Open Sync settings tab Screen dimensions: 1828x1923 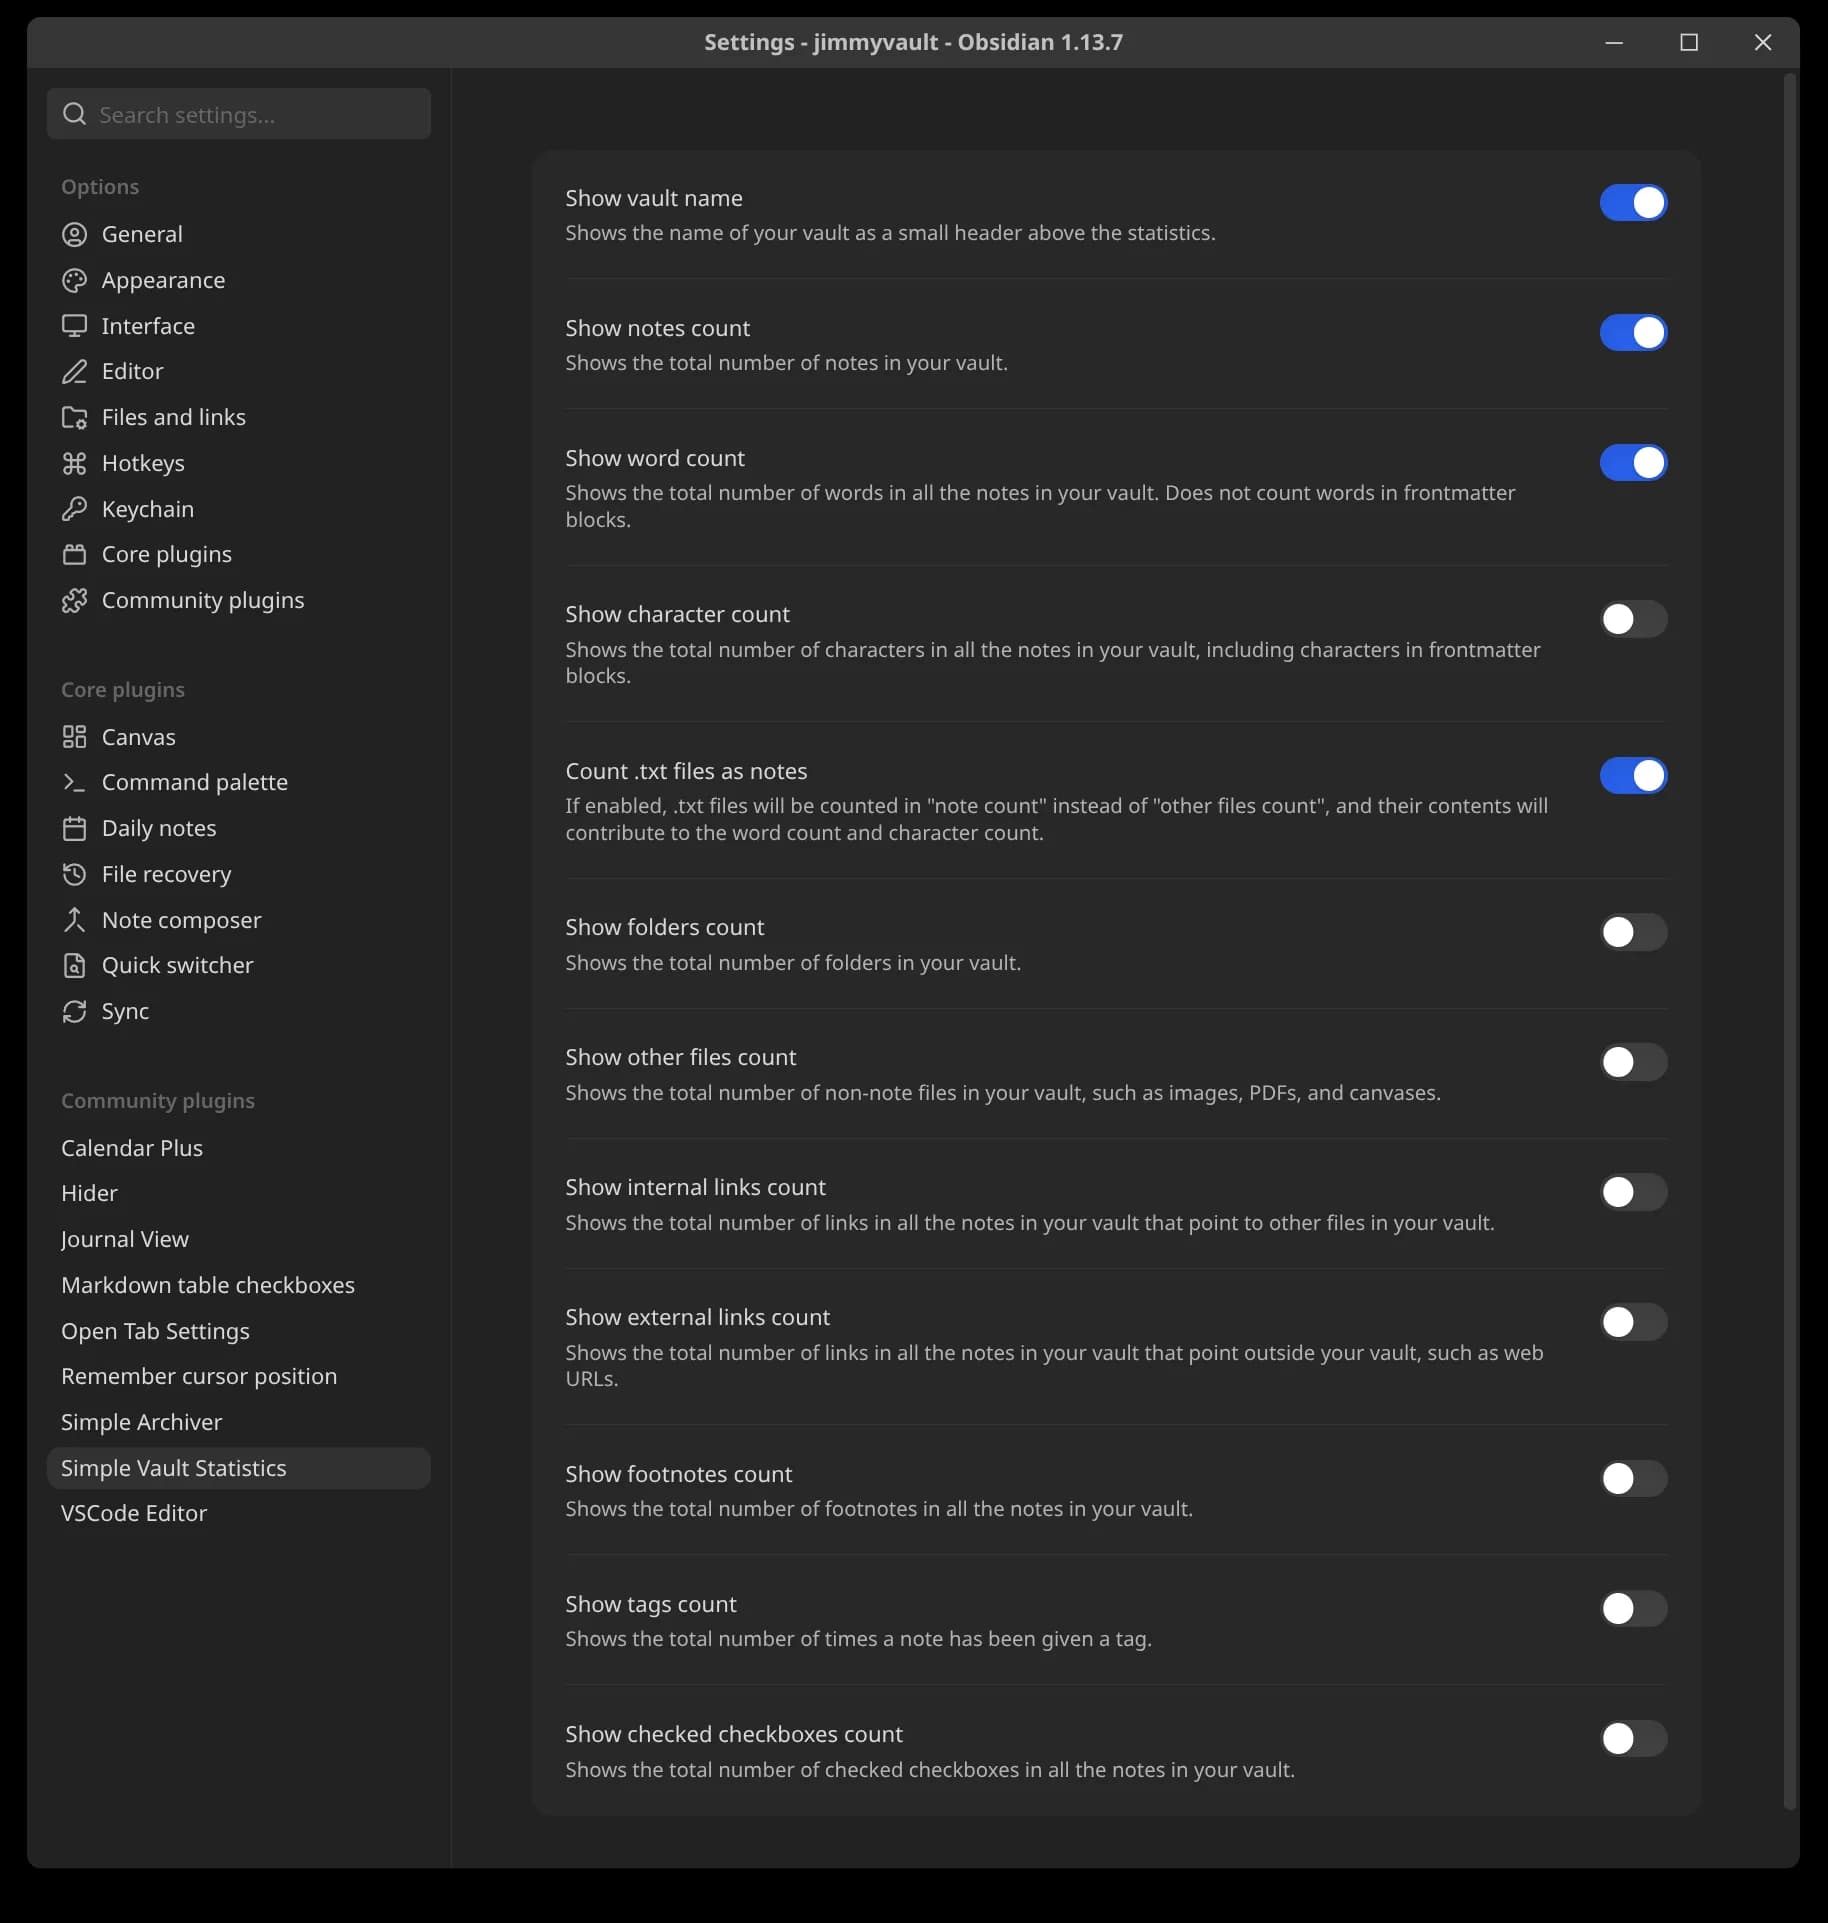[x=239, y=1011]
